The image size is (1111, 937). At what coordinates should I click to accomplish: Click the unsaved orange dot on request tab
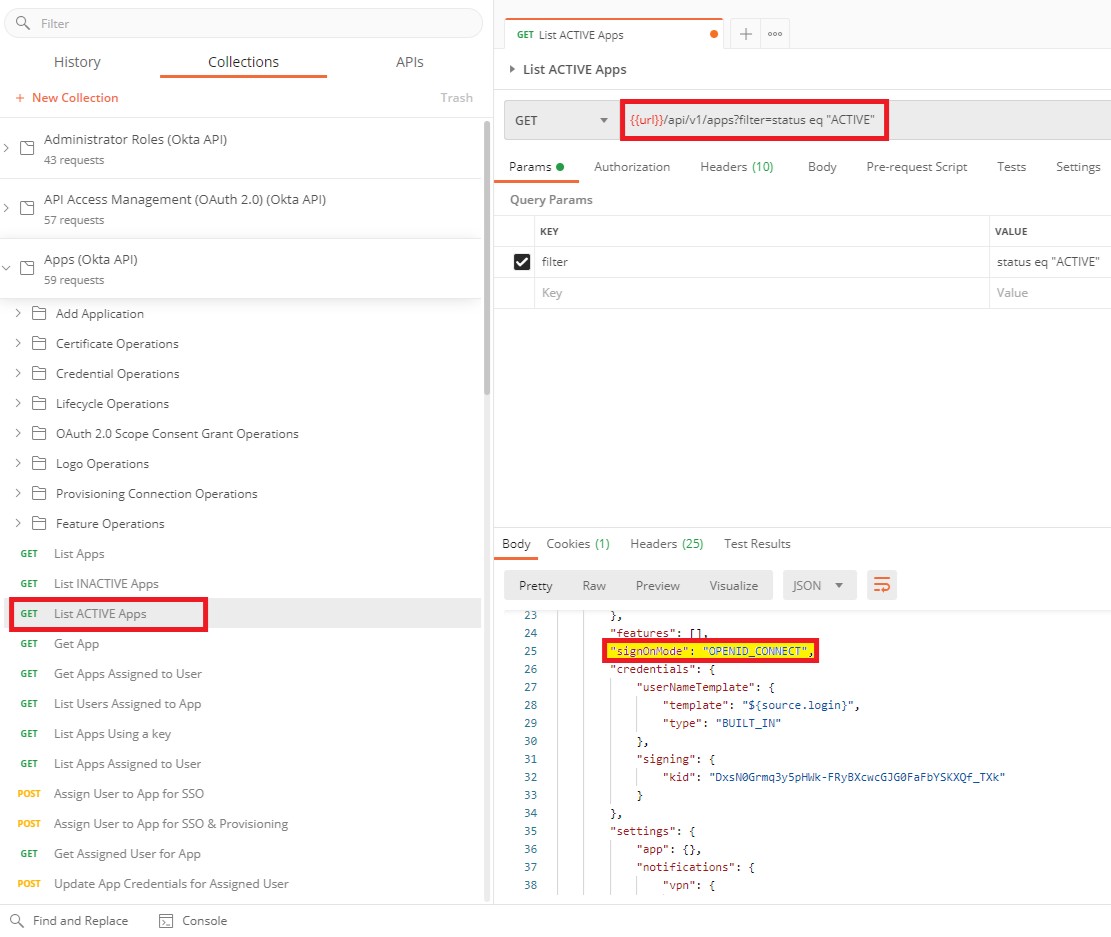pyautogui.click(x=714, y=34)
